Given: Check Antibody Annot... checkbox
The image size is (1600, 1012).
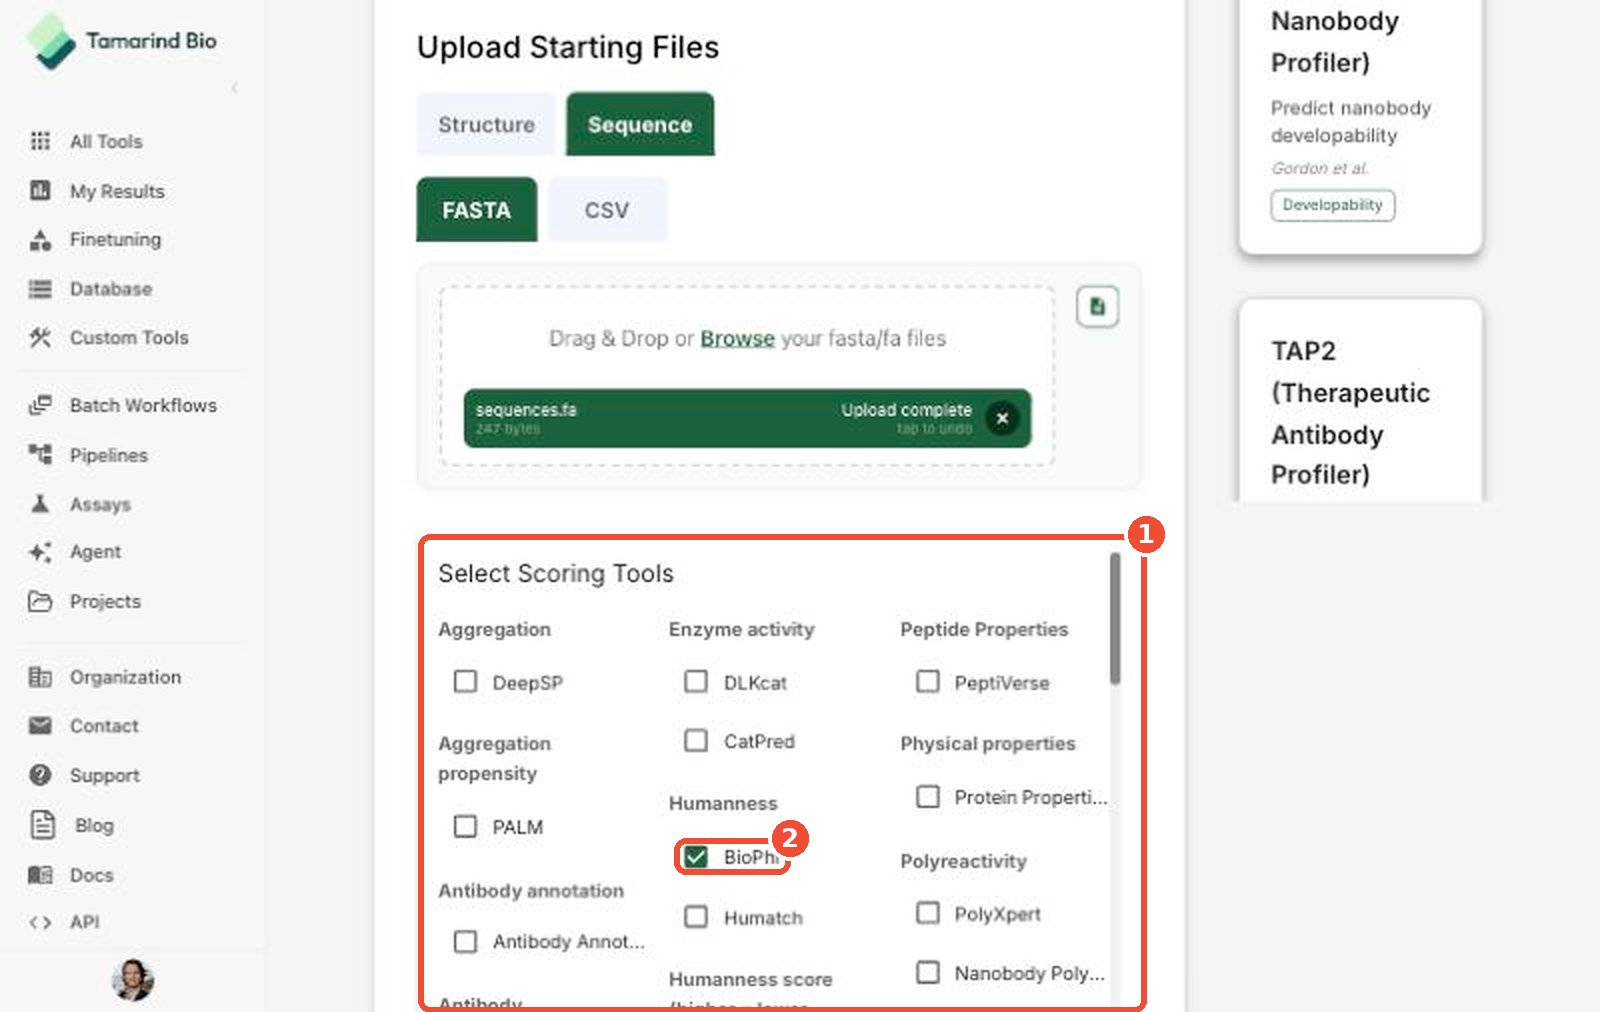Looking at the screenshot, I should click(465, 942).
